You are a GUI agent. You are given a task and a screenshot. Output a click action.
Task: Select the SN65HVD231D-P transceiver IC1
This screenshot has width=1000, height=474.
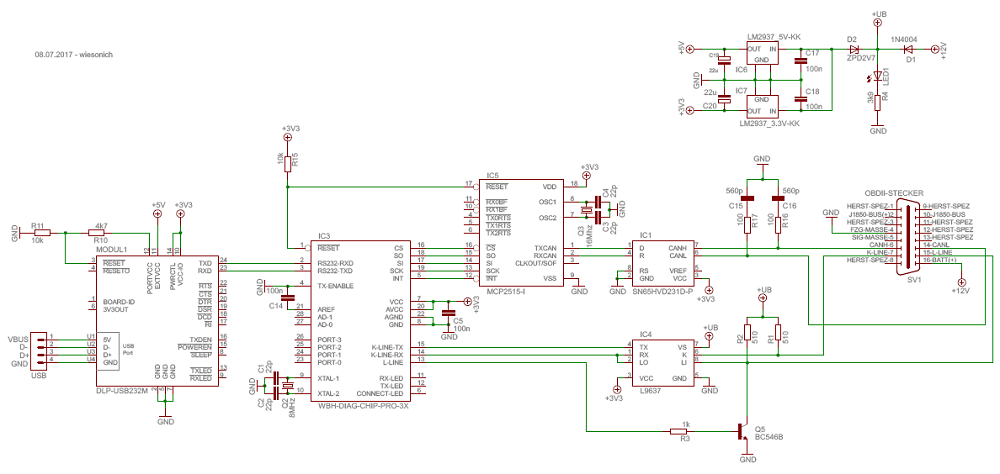click(665, 263)
